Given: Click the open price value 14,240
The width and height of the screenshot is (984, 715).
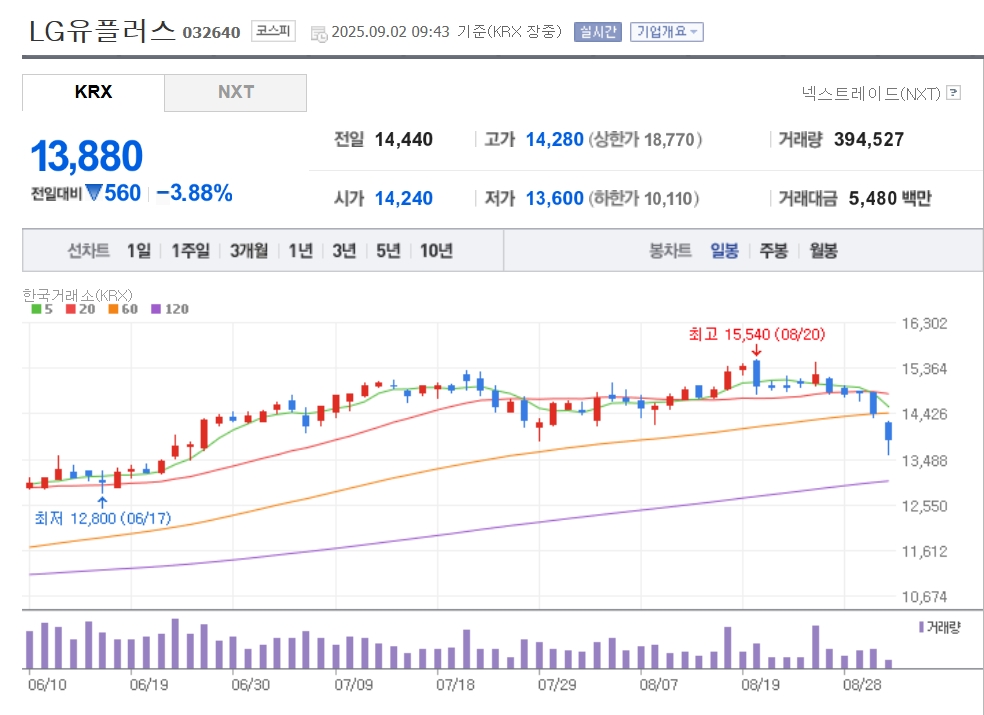Looking at the screenshot, I should tap(404, 198).
